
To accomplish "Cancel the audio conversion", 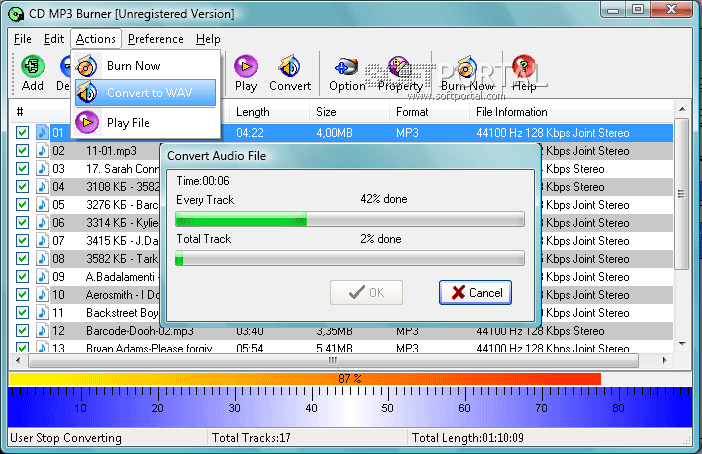I will click(x=475, y=292).
